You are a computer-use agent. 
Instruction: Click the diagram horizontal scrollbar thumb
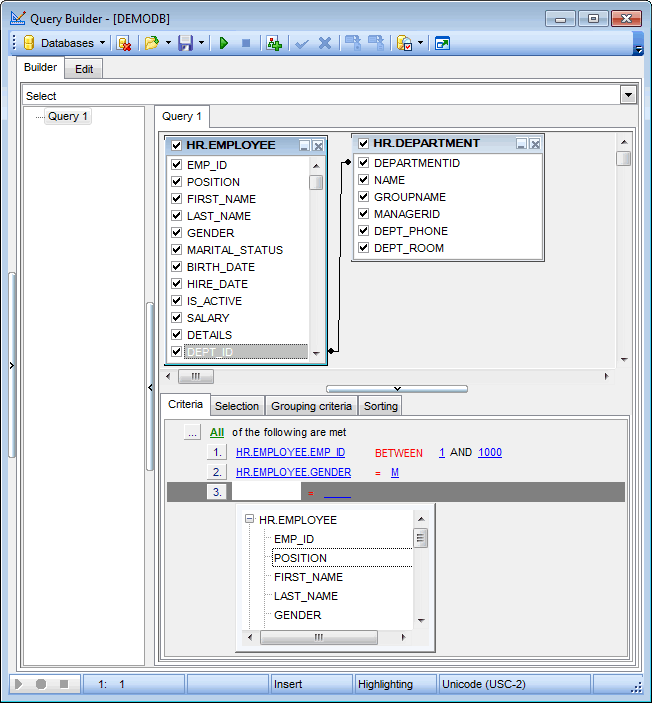coord(196,376)
